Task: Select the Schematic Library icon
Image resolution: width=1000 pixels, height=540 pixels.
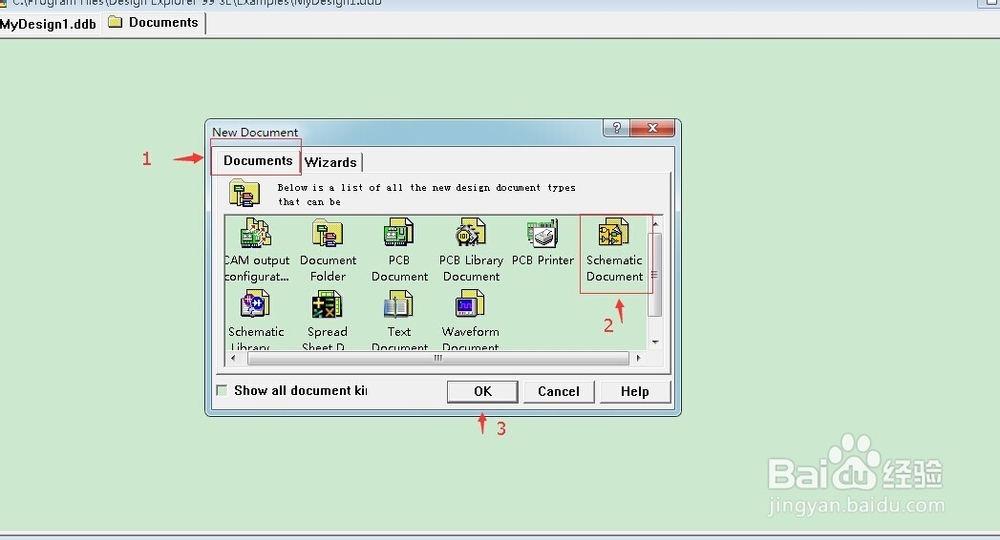Action: [256, 305]
